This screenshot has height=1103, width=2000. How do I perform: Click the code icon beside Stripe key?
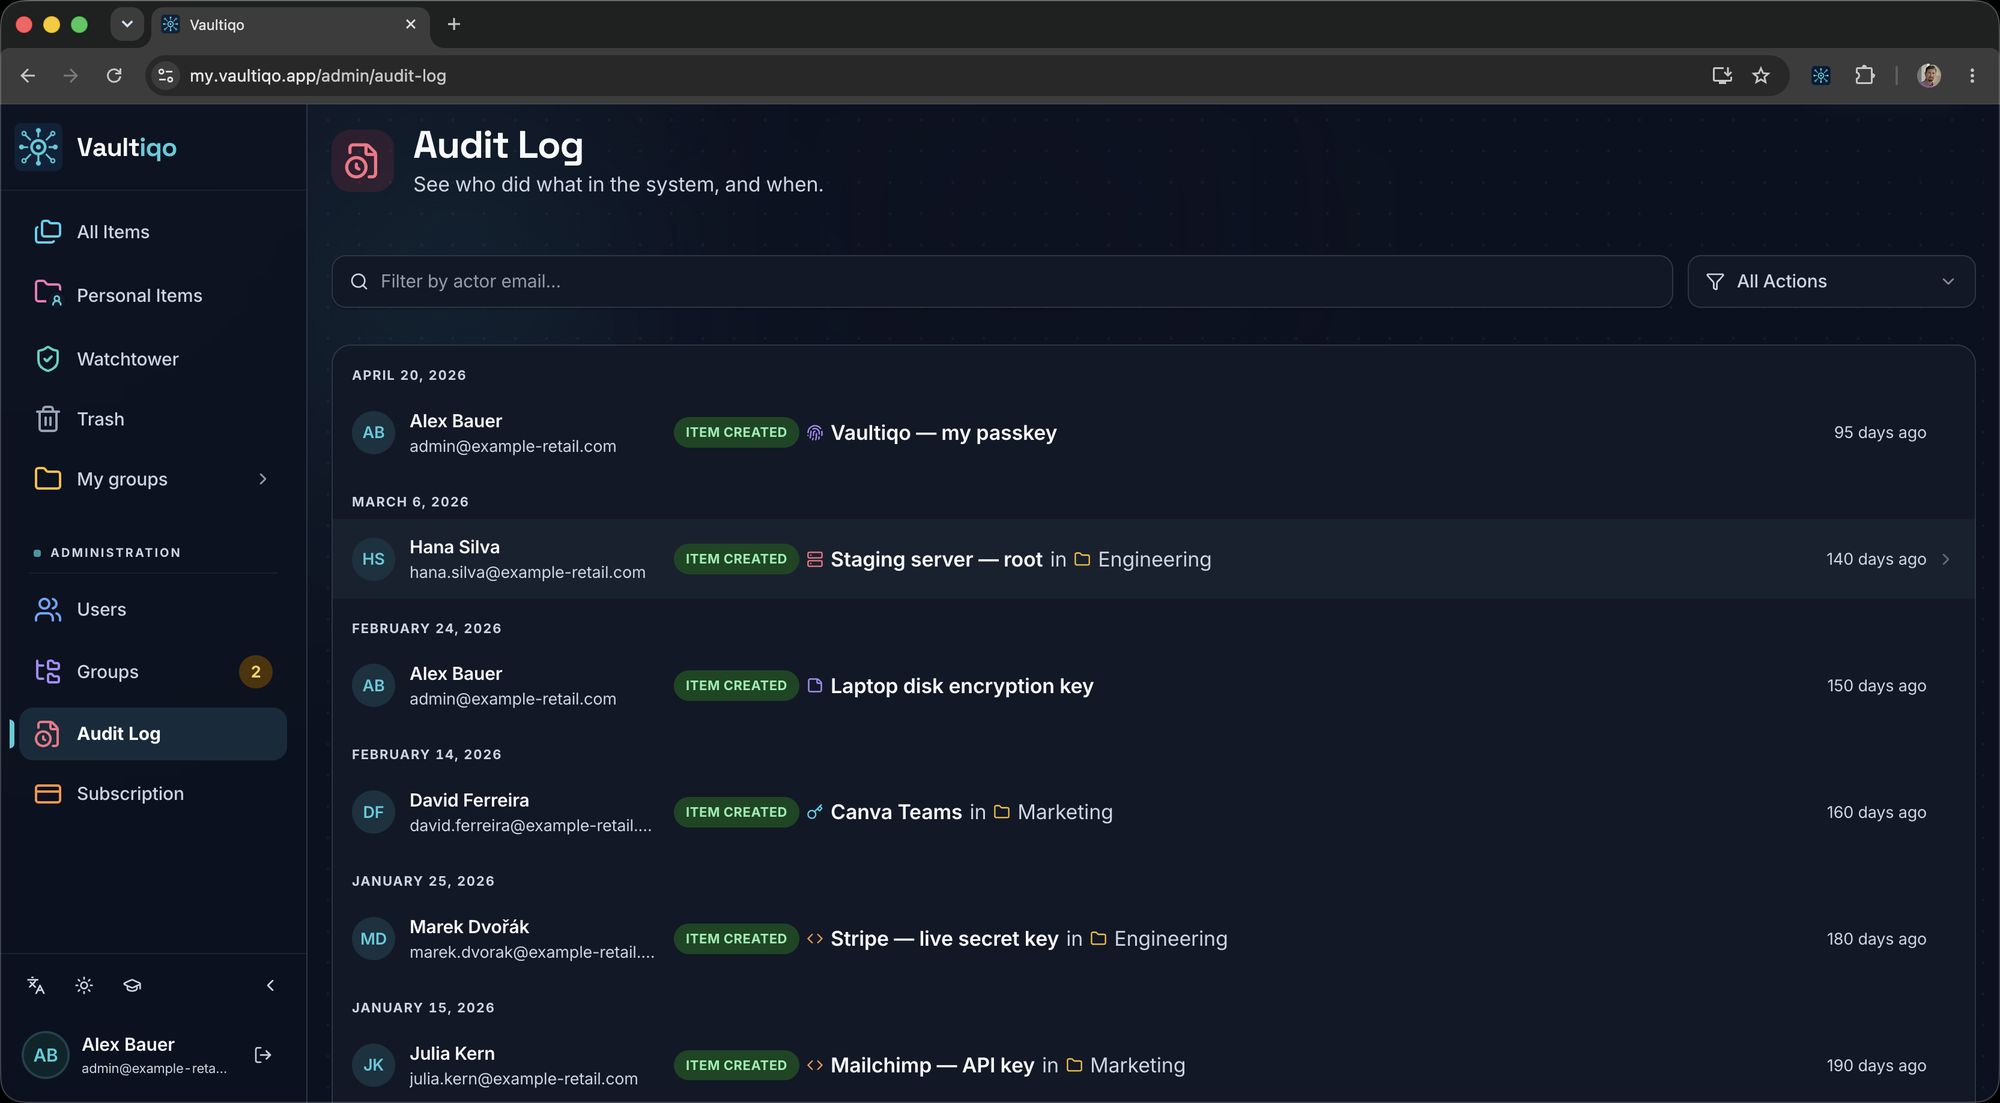click(x=815, y=939)
